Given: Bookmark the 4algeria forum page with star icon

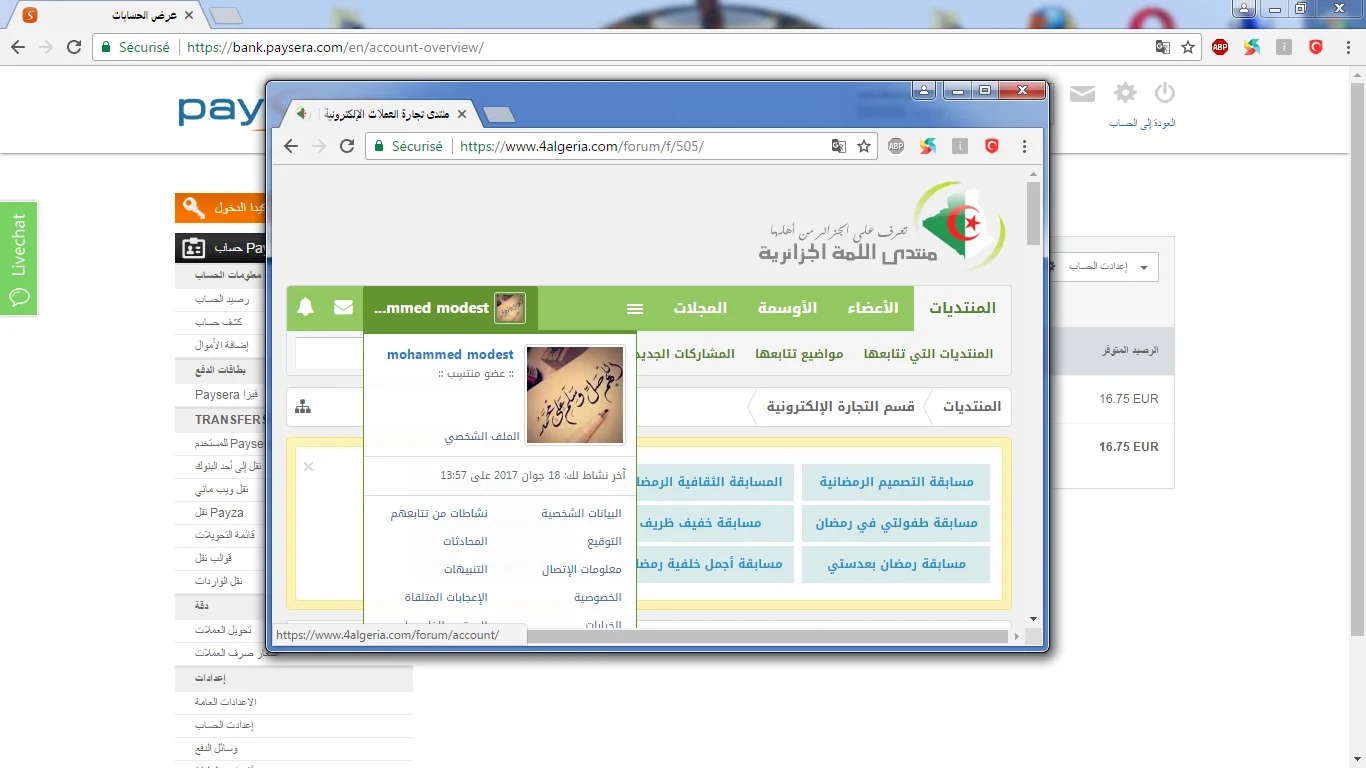Looking at the screenshot, I should click(864, 146).
